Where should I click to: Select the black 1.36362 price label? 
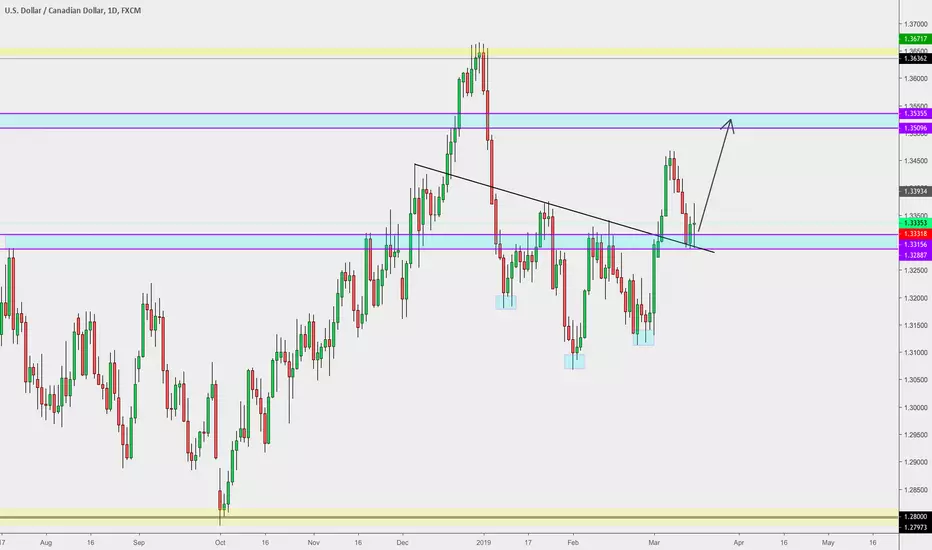(915, 58)
